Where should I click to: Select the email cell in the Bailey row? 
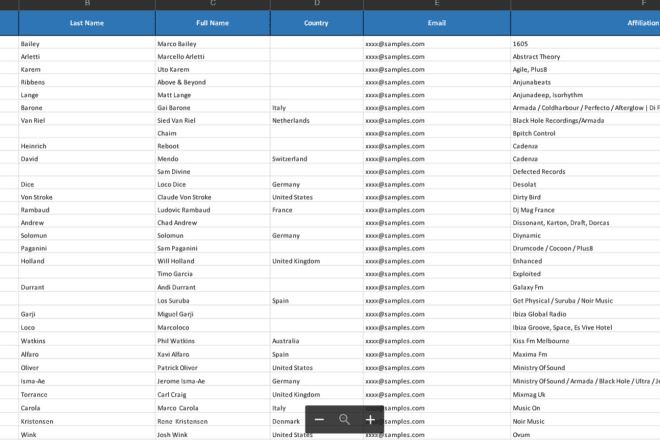[x=437, y=44]
